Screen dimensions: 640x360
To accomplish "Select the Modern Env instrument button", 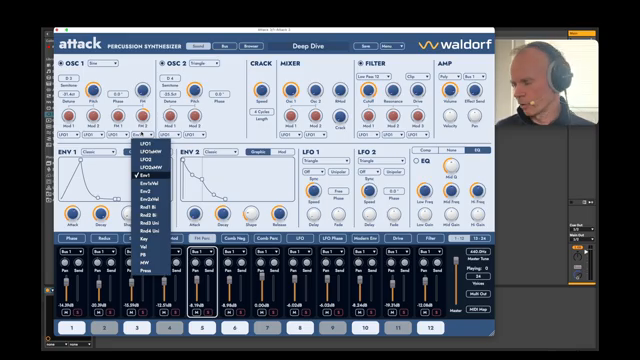I will [365, 238].
